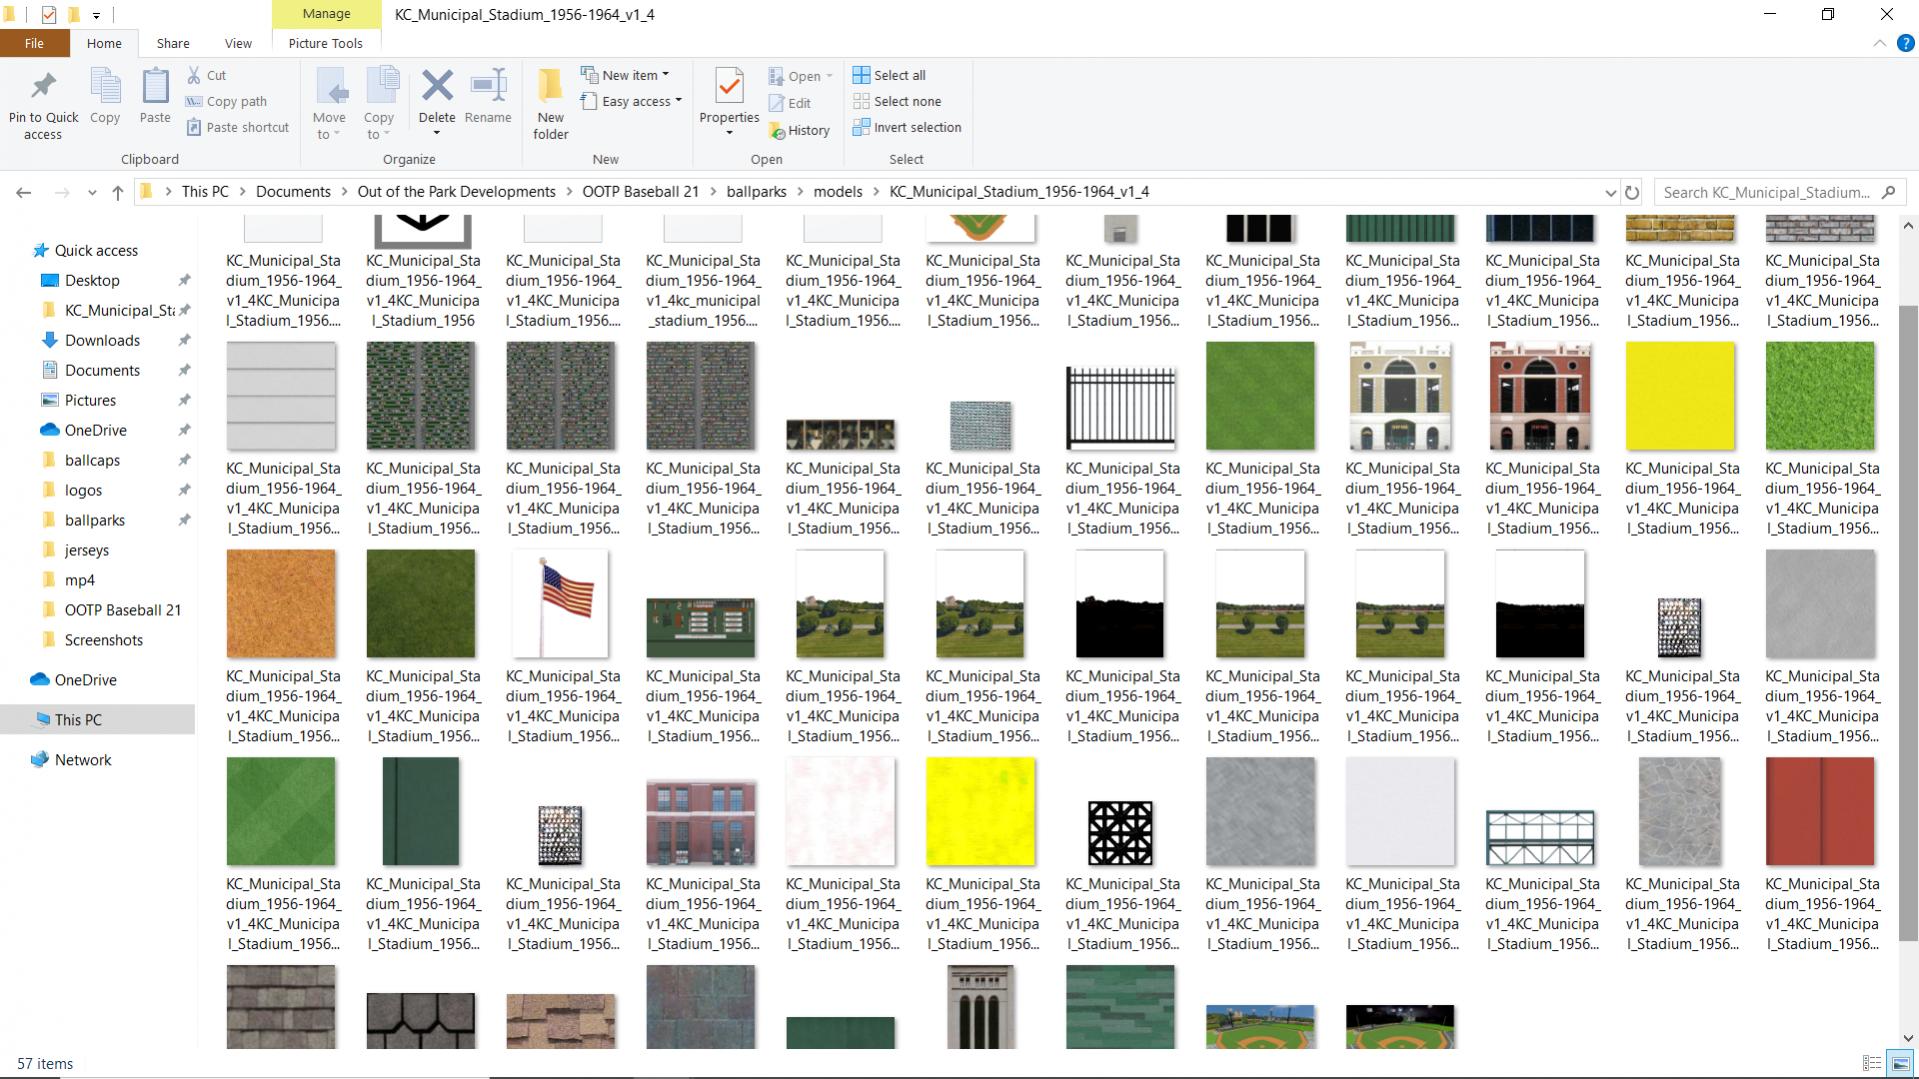The width and height of the screenshot is (1919, 1079).
Task: Select the American flag image thumbnail
Action: point(561,604)
